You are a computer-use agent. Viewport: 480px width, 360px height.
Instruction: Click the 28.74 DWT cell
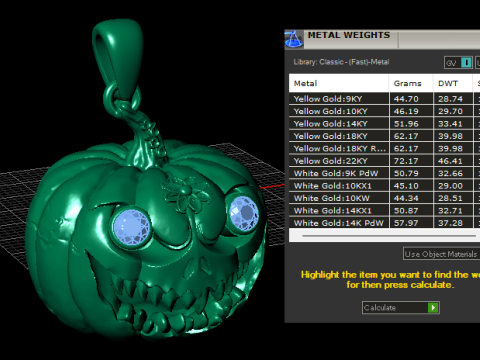point(453,99)
